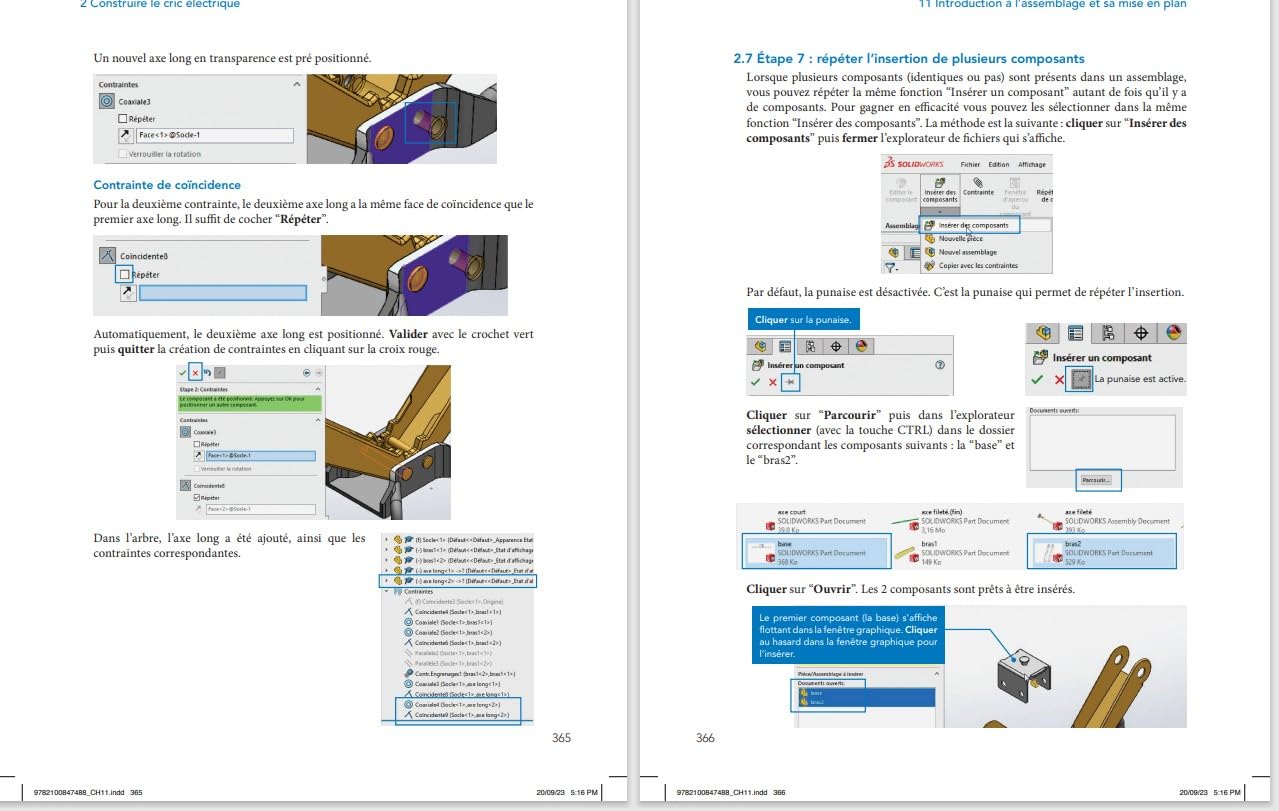Tick the Répéter checkbox under Coaxiale3
The height and width of the screenshot is (811, 1279).
tap(123, 119)
